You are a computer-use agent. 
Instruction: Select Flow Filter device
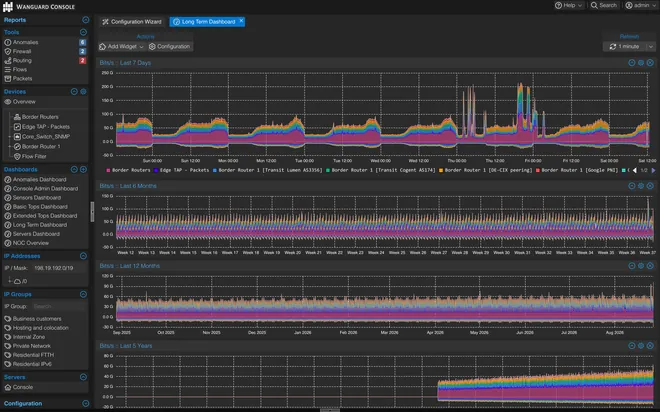pos(34,156)
